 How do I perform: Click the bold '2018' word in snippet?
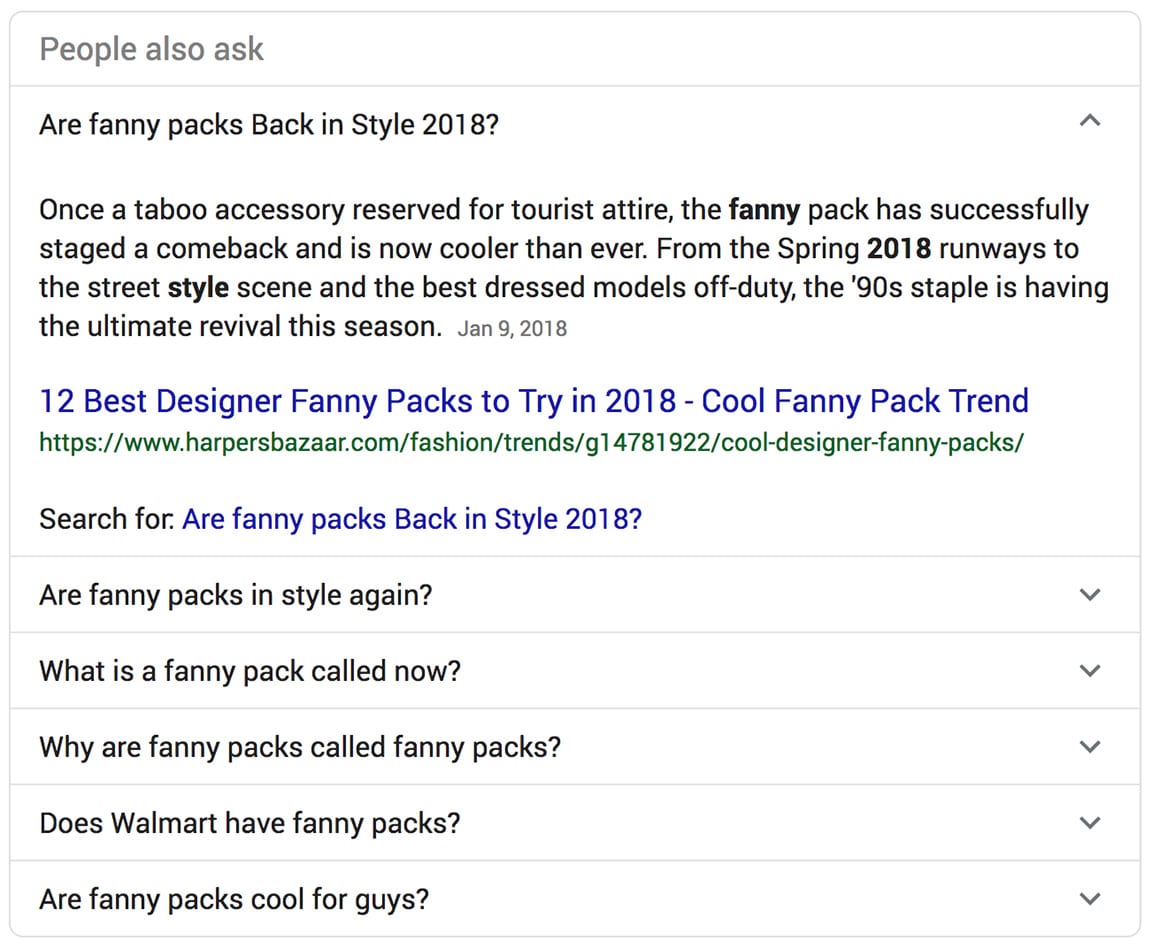899,248
